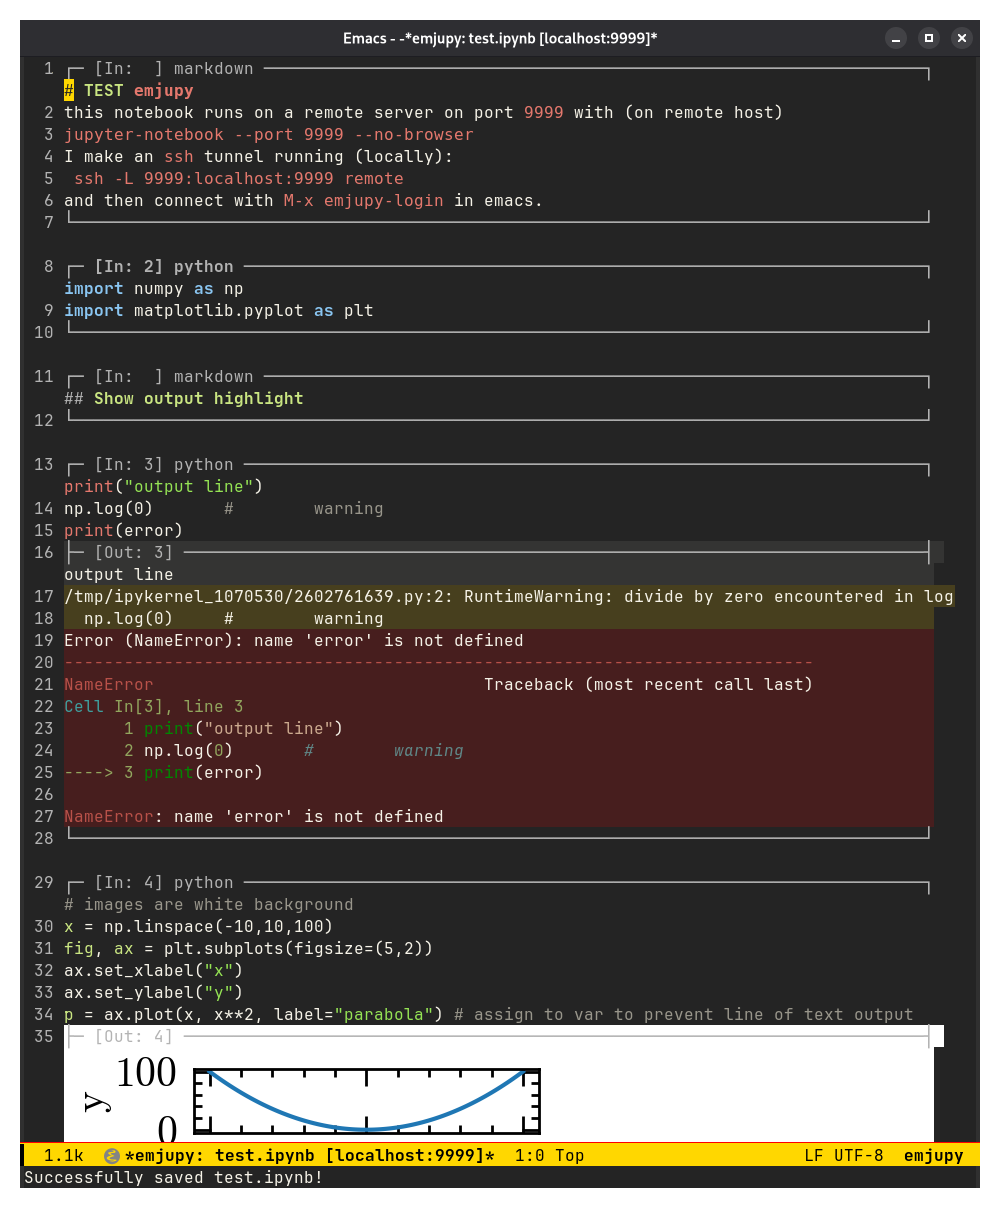Click 'Error (NameError): name 'error' is not defined'
This screenshot has height=1208, width=1000.
[294, 641]
